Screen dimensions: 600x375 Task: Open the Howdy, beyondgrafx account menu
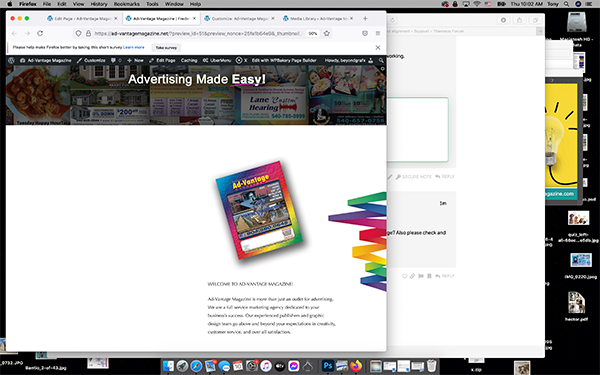tap(349, 60)
